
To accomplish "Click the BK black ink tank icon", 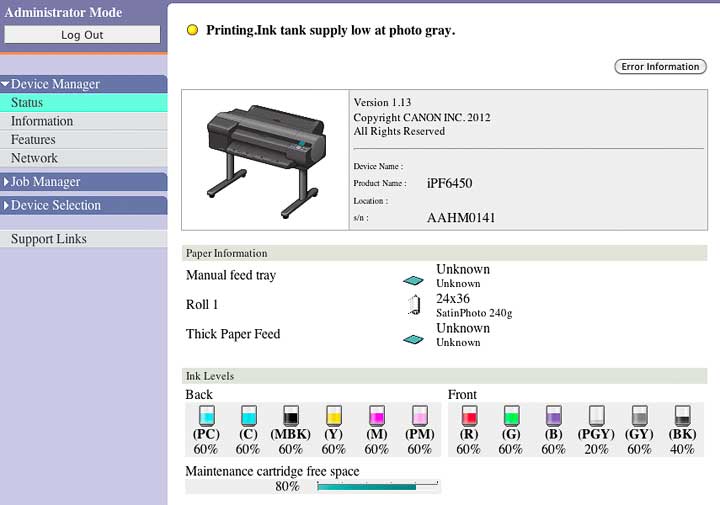I will pyautogui.click(x=682, y=415).
